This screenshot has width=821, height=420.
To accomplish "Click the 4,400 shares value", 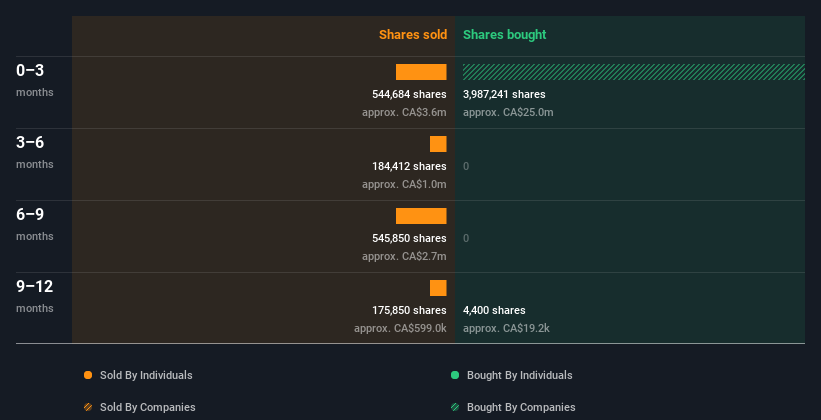I will pyautogui.click(x=494, y=311).
